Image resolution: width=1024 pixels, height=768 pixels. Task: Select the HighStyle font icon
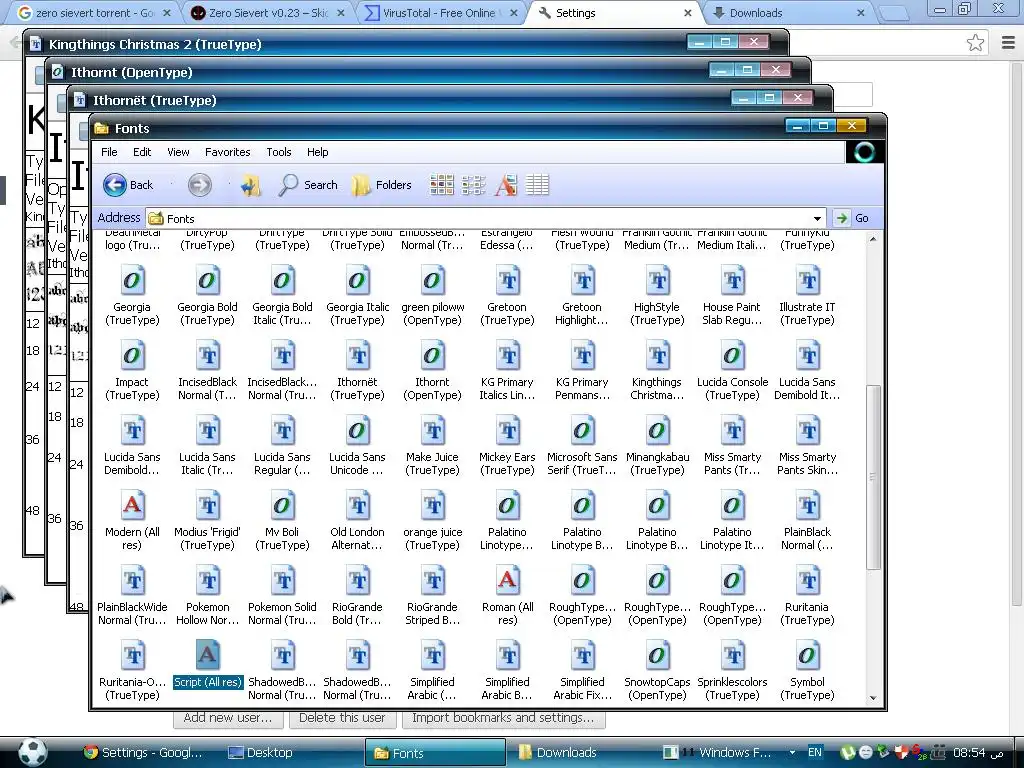point(658,281)
